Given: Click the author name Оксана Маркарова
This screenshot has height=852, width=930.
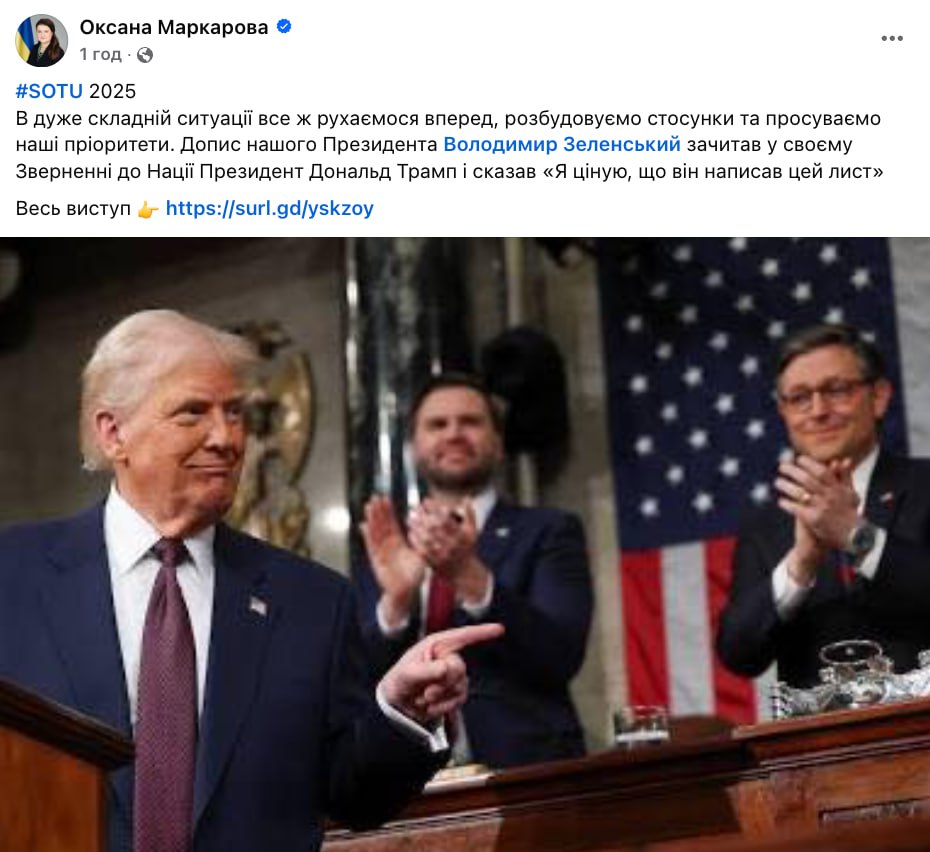Looking at the screenshot, I should [174, 27].
